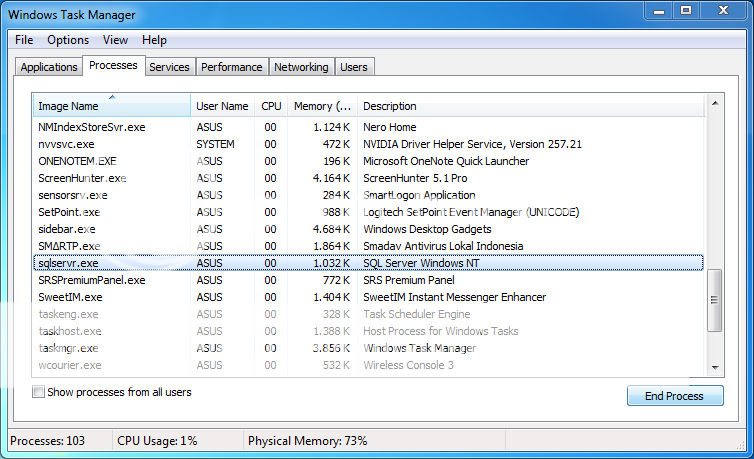Open the Help menu
Image resolution: width=754 pixels, height=459 pixels.
pos(154,40)
